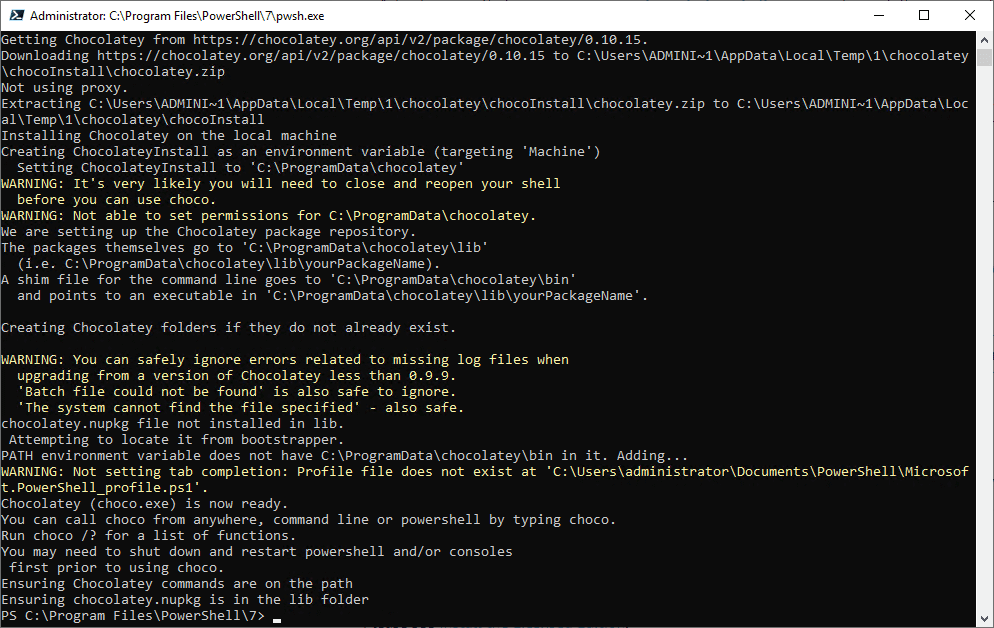Click 'first prior to using choco.' line
Screen dimensions: 994x628
click(117, 567)
